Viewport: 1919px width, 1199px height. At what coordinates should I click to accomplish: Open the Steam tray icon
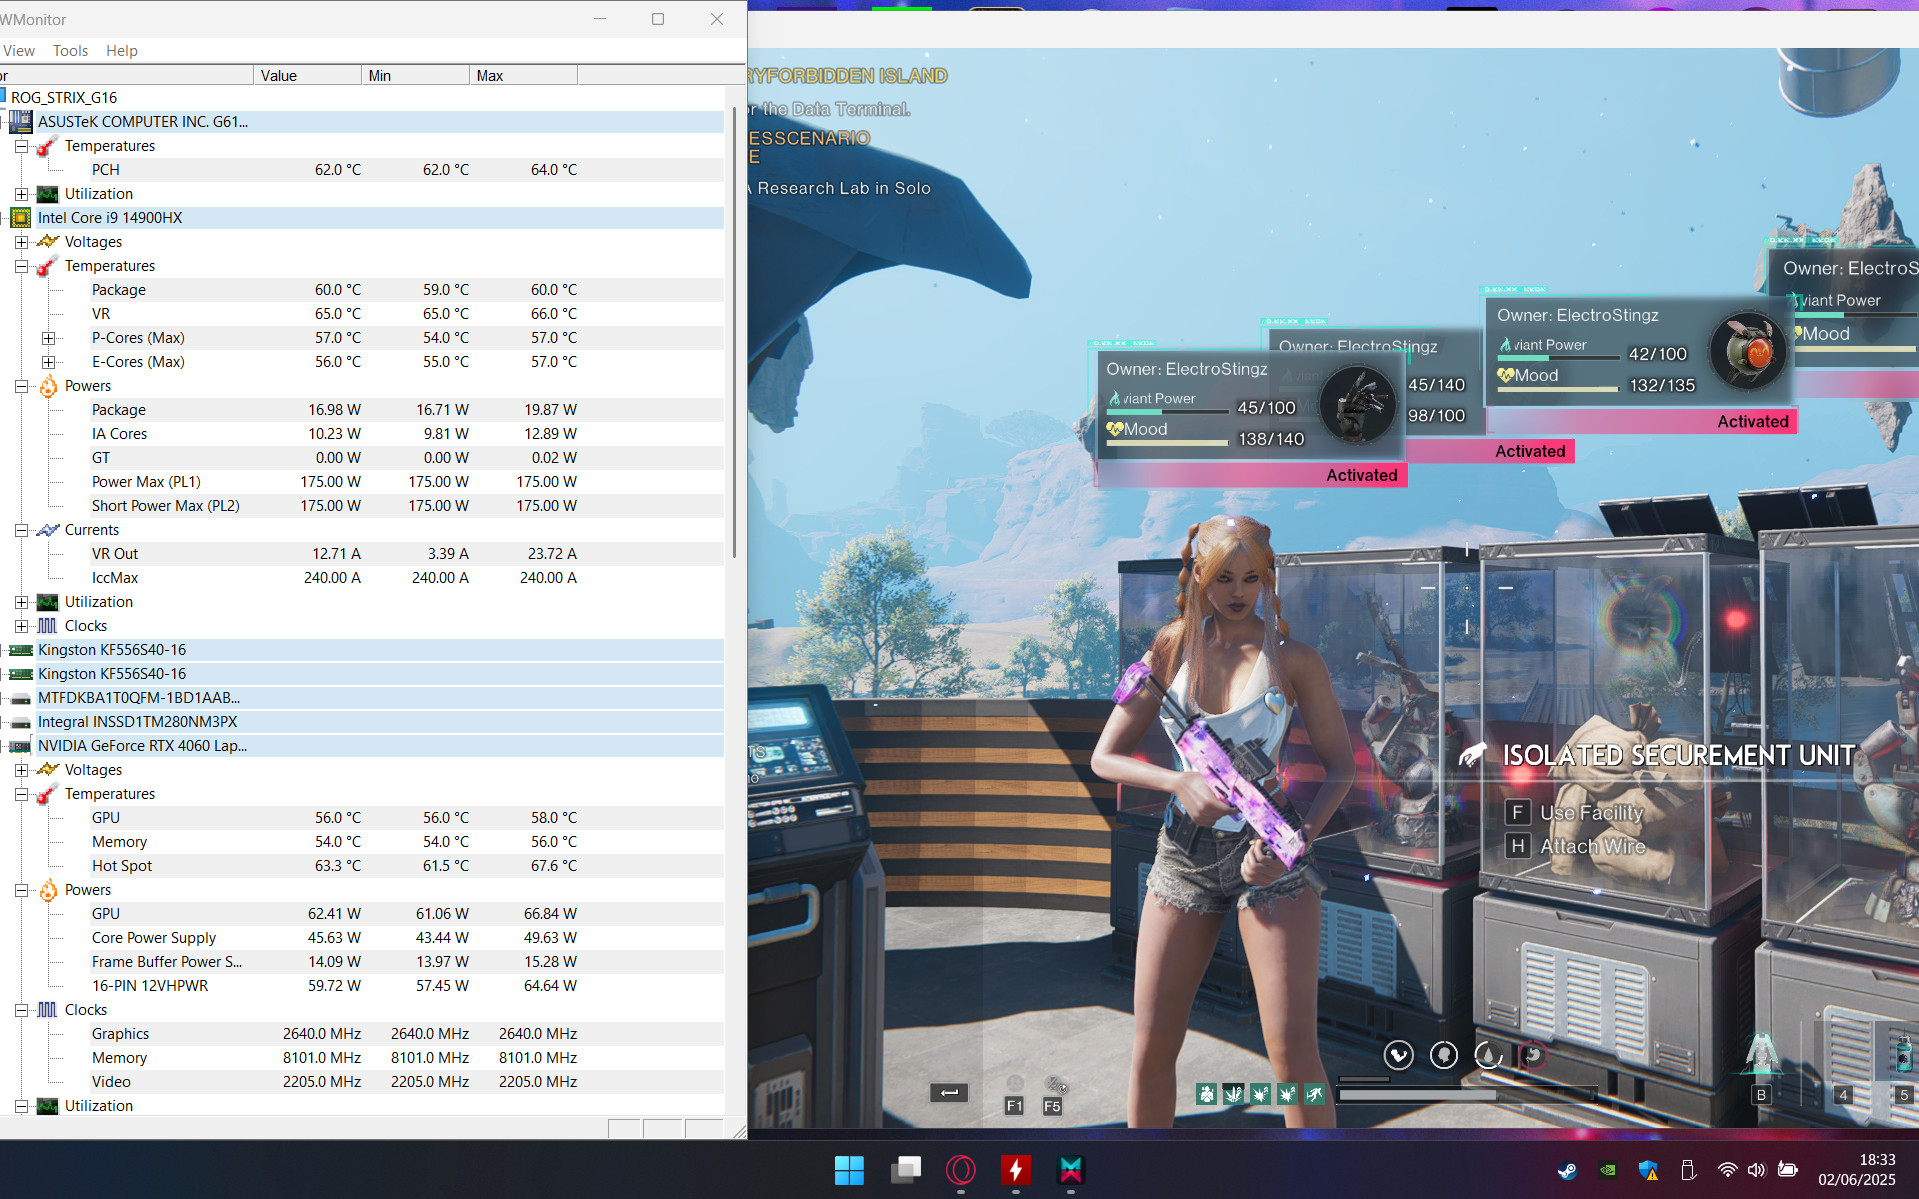[1568, 1170]
